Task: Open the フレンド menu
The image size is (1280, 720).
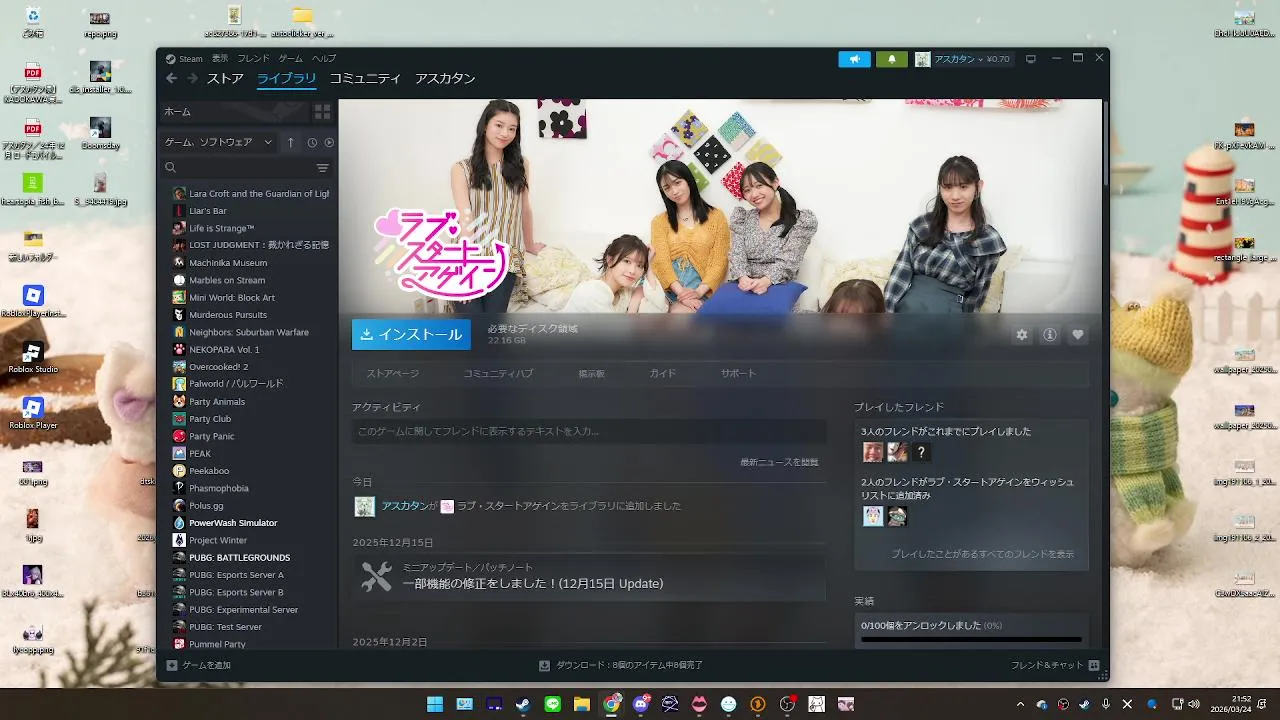Action: (x=253, y=59)
